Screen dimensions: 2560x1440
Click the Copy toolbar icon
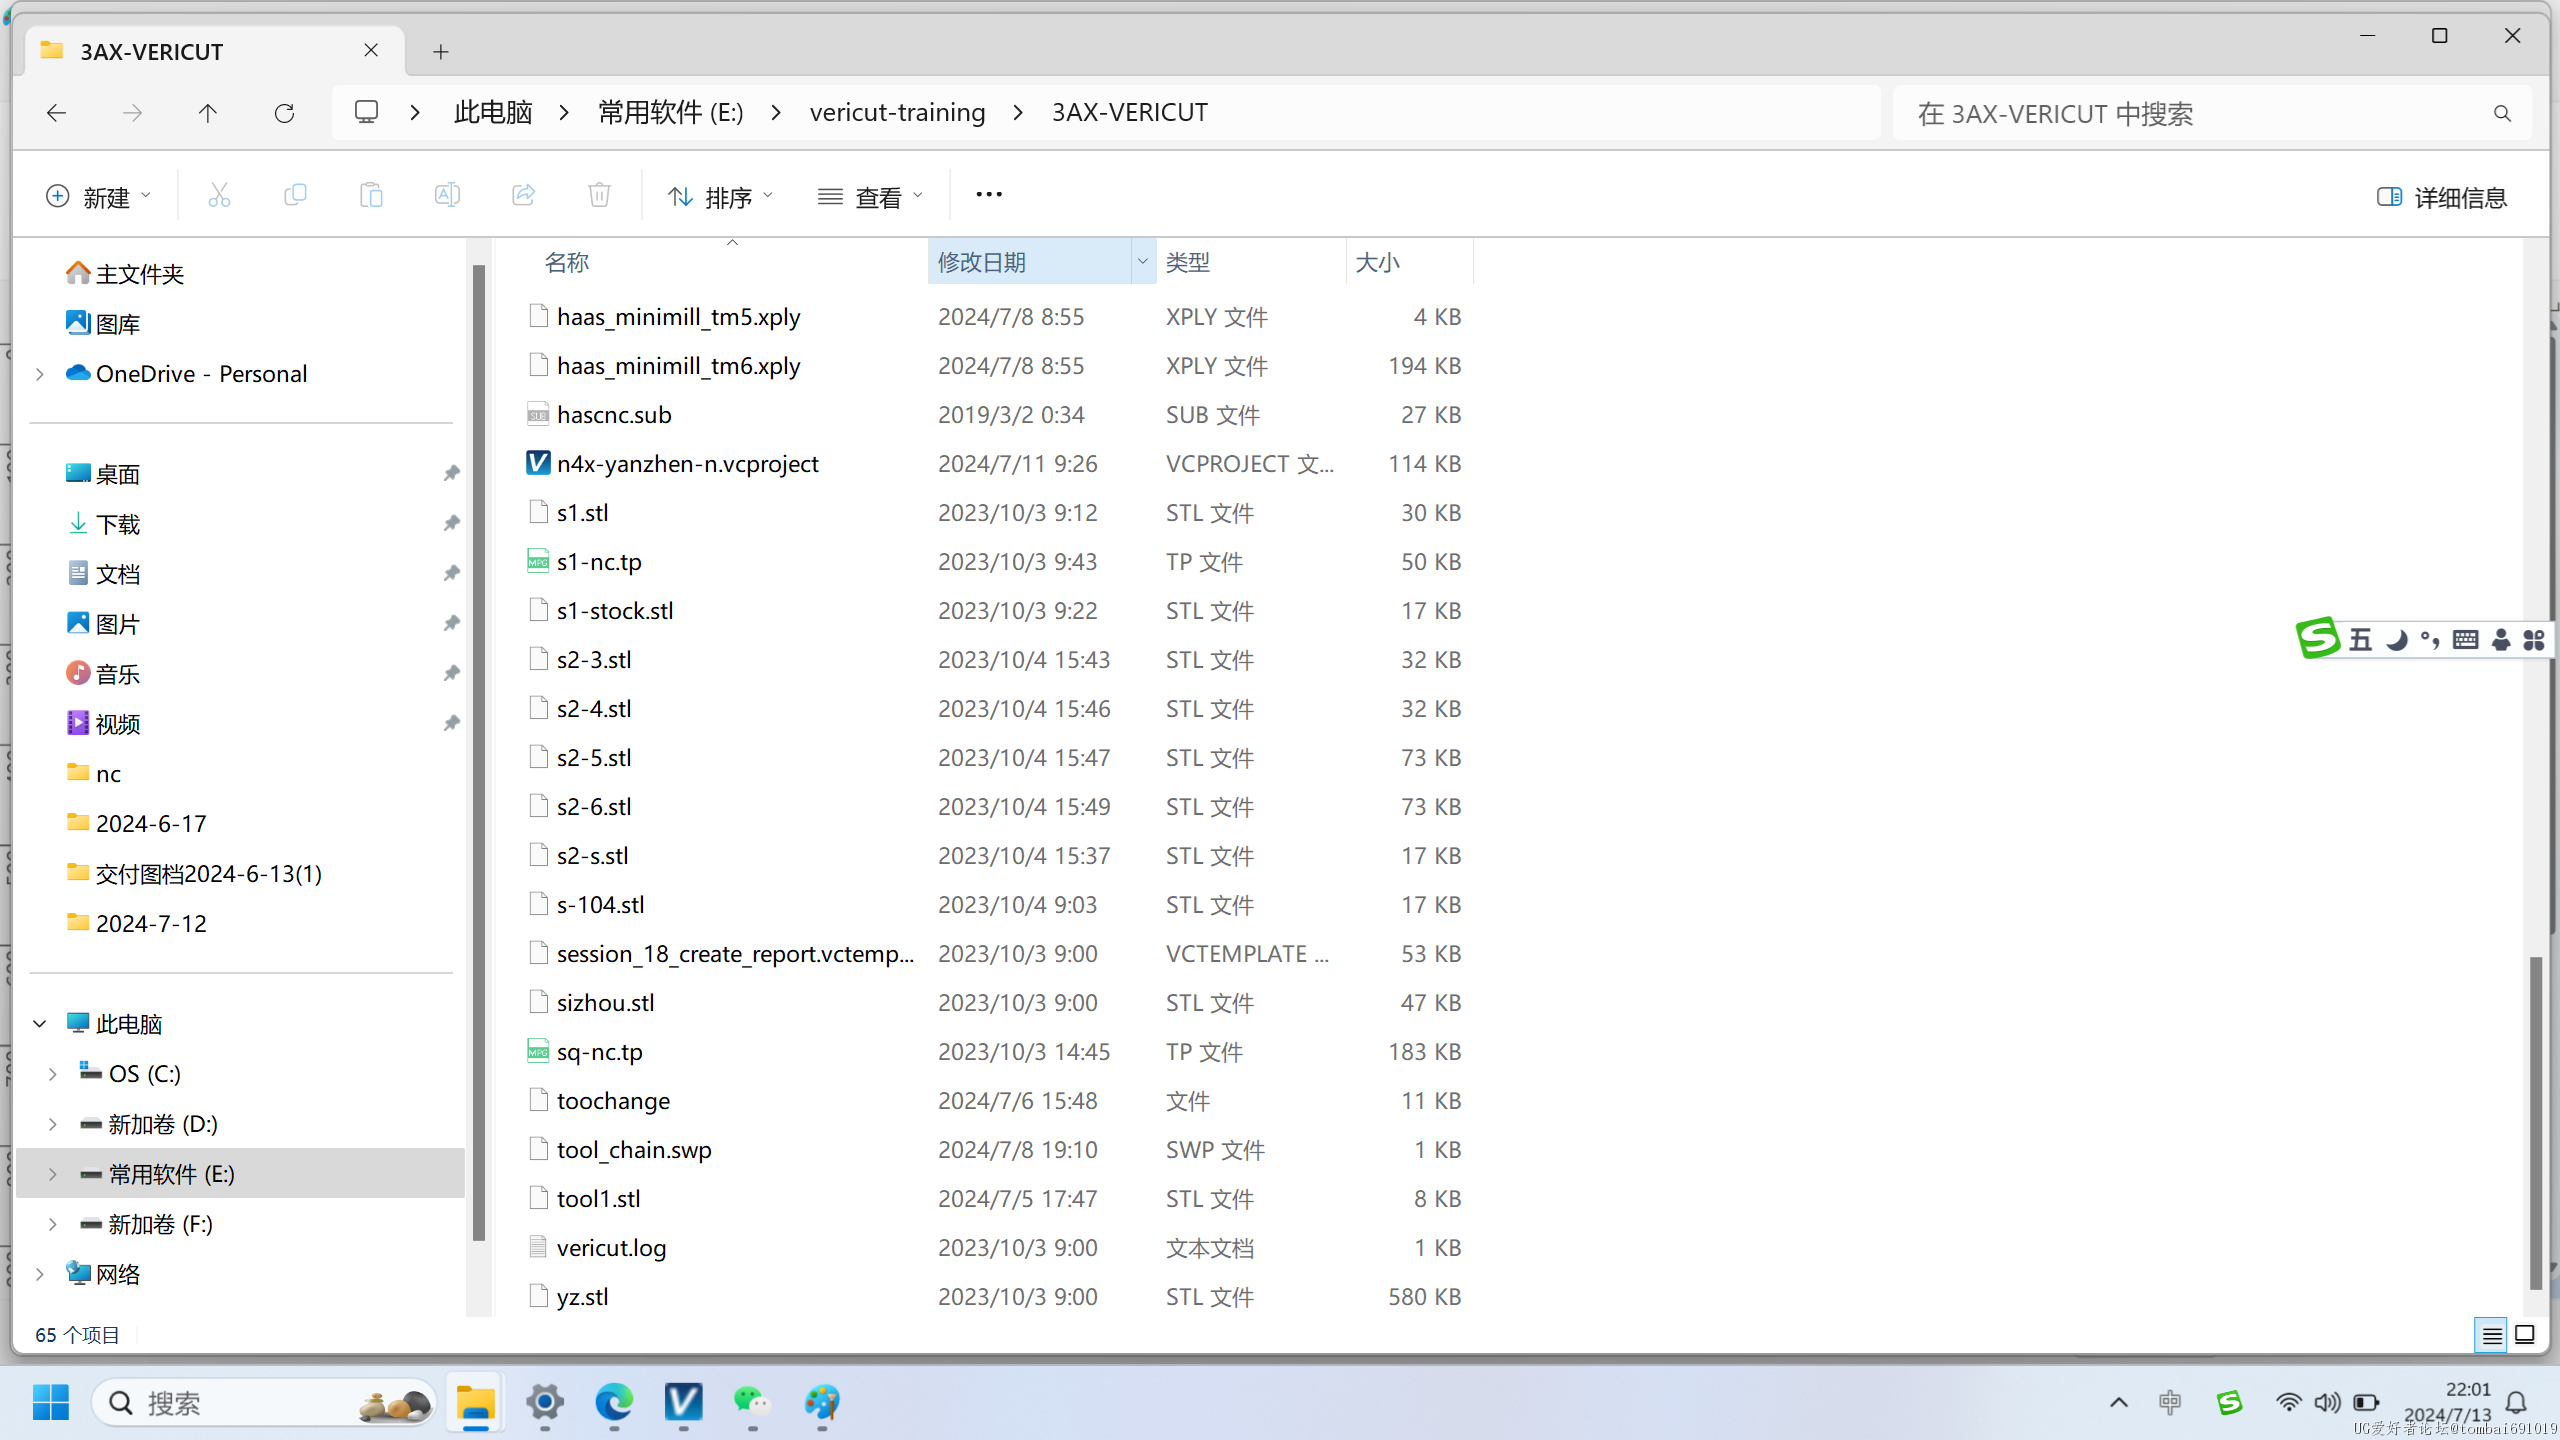coord(295,195)
